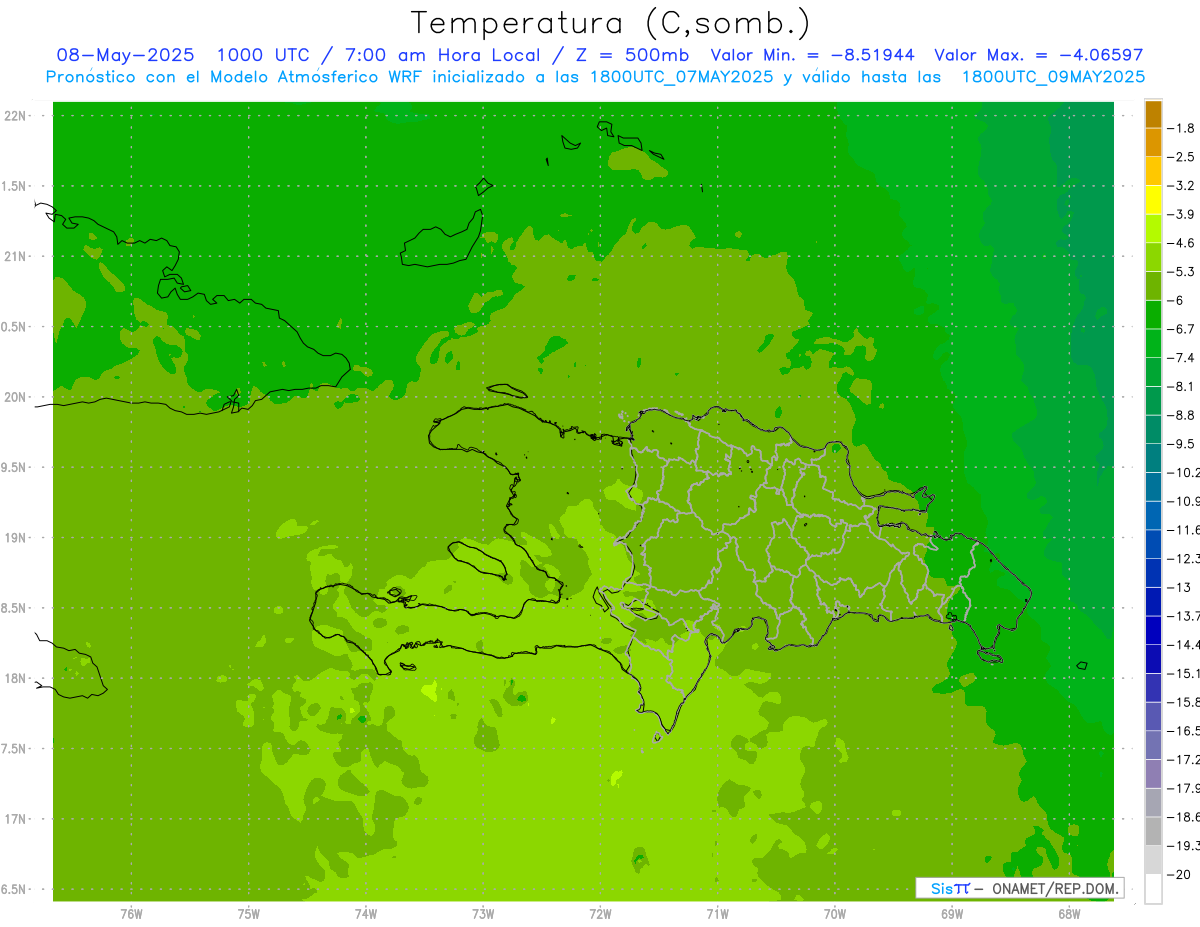Click the "-6.7" colorbar value
Viewport: 1200px width, 927px height.
click(x=1181, y=329)
